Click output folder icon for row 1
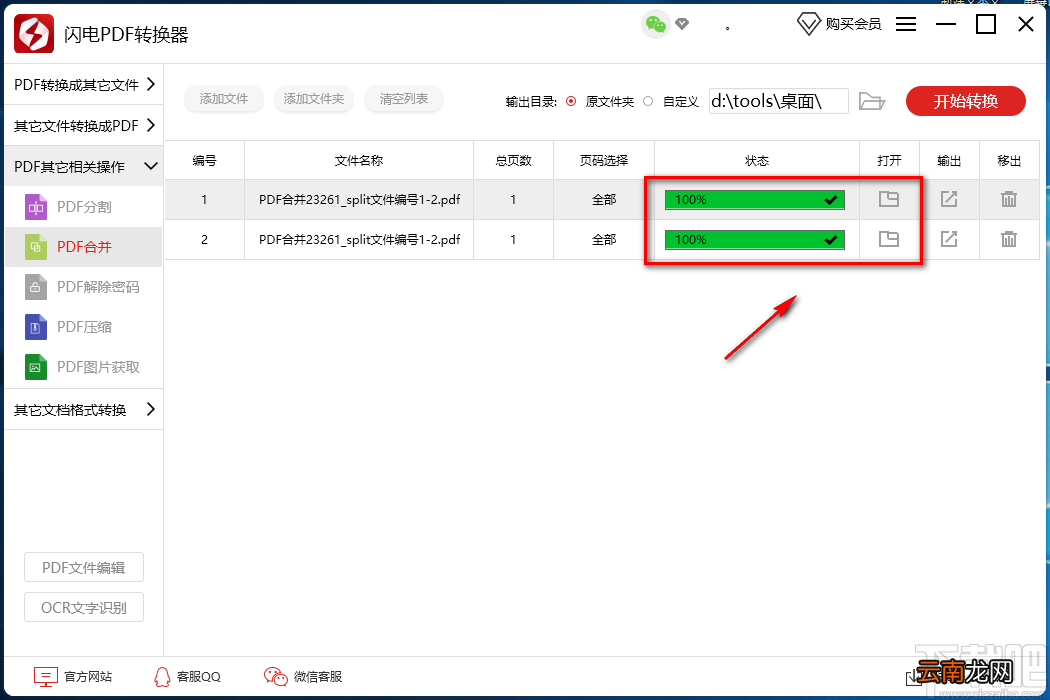Image resolution: width=1050 pixels, height=700 pixels. [949, 199]
